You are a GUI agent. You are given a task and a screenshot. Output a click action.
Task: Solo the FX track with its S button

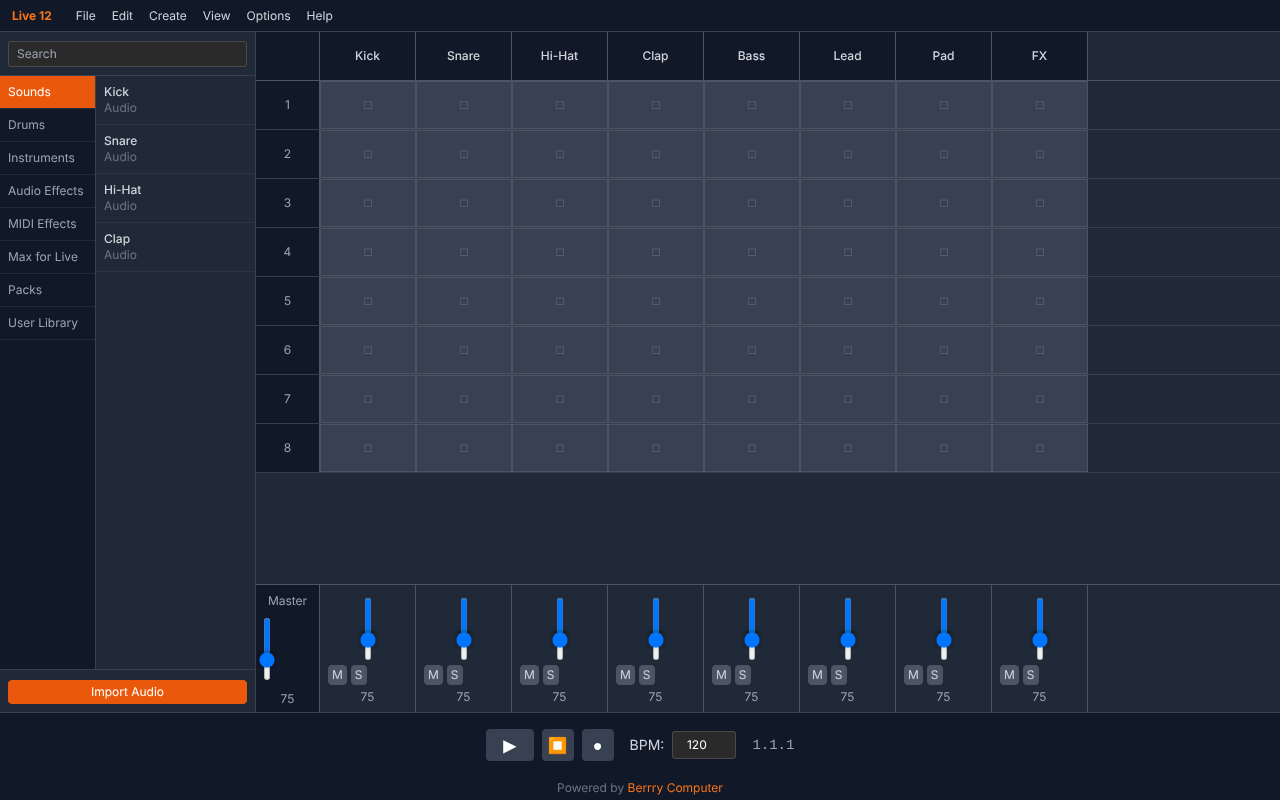click(1030, 675)
